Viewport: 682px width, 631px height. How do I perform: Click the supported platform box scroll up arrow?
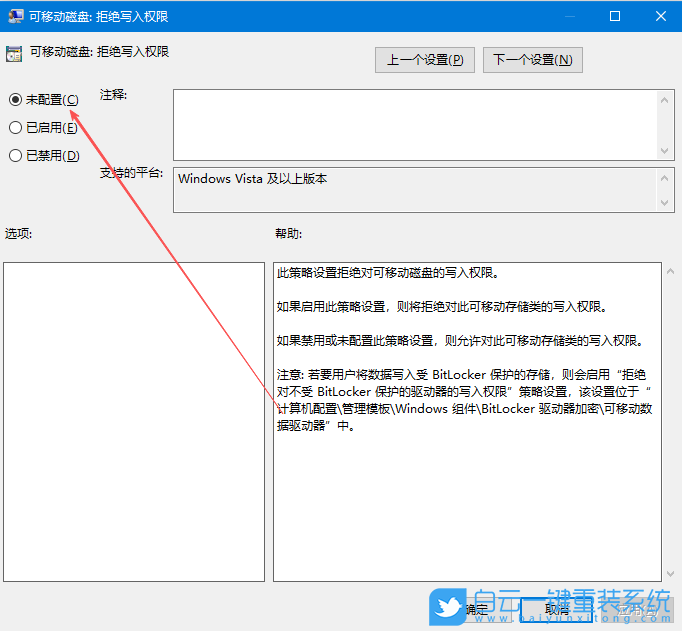pyautogui.click(x=664, y=177)
